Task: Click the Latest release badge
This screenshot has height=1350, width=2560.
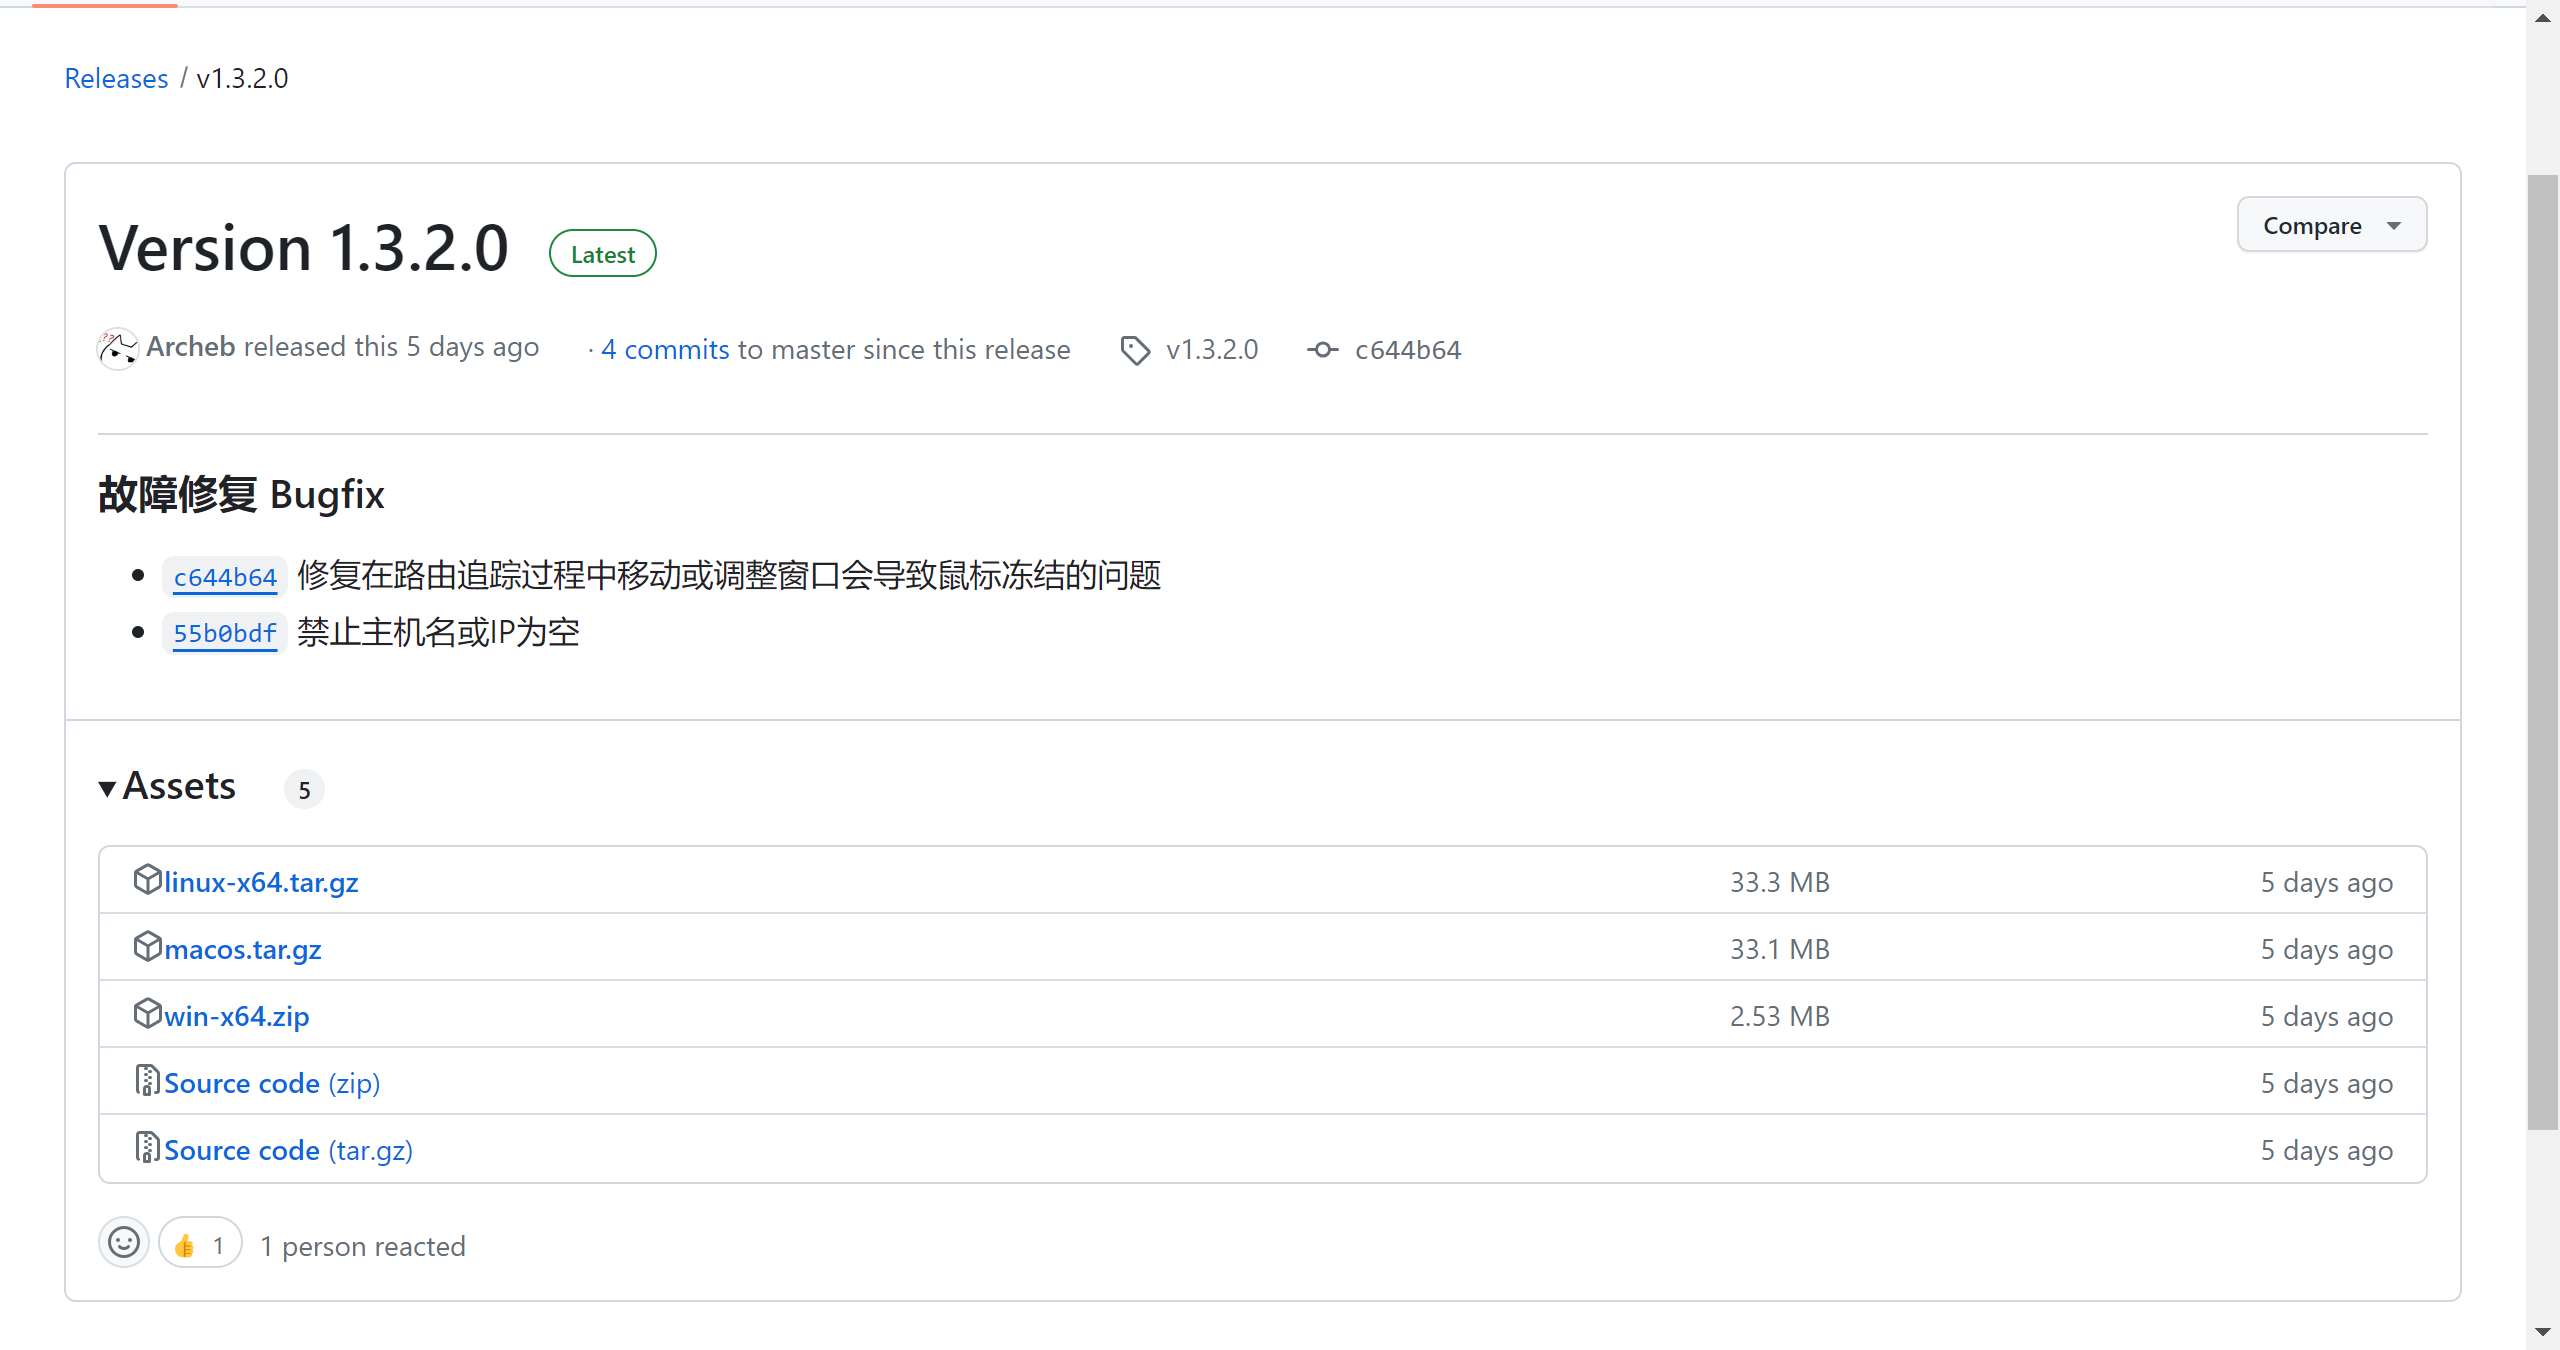Action: [x=602, y=252]
